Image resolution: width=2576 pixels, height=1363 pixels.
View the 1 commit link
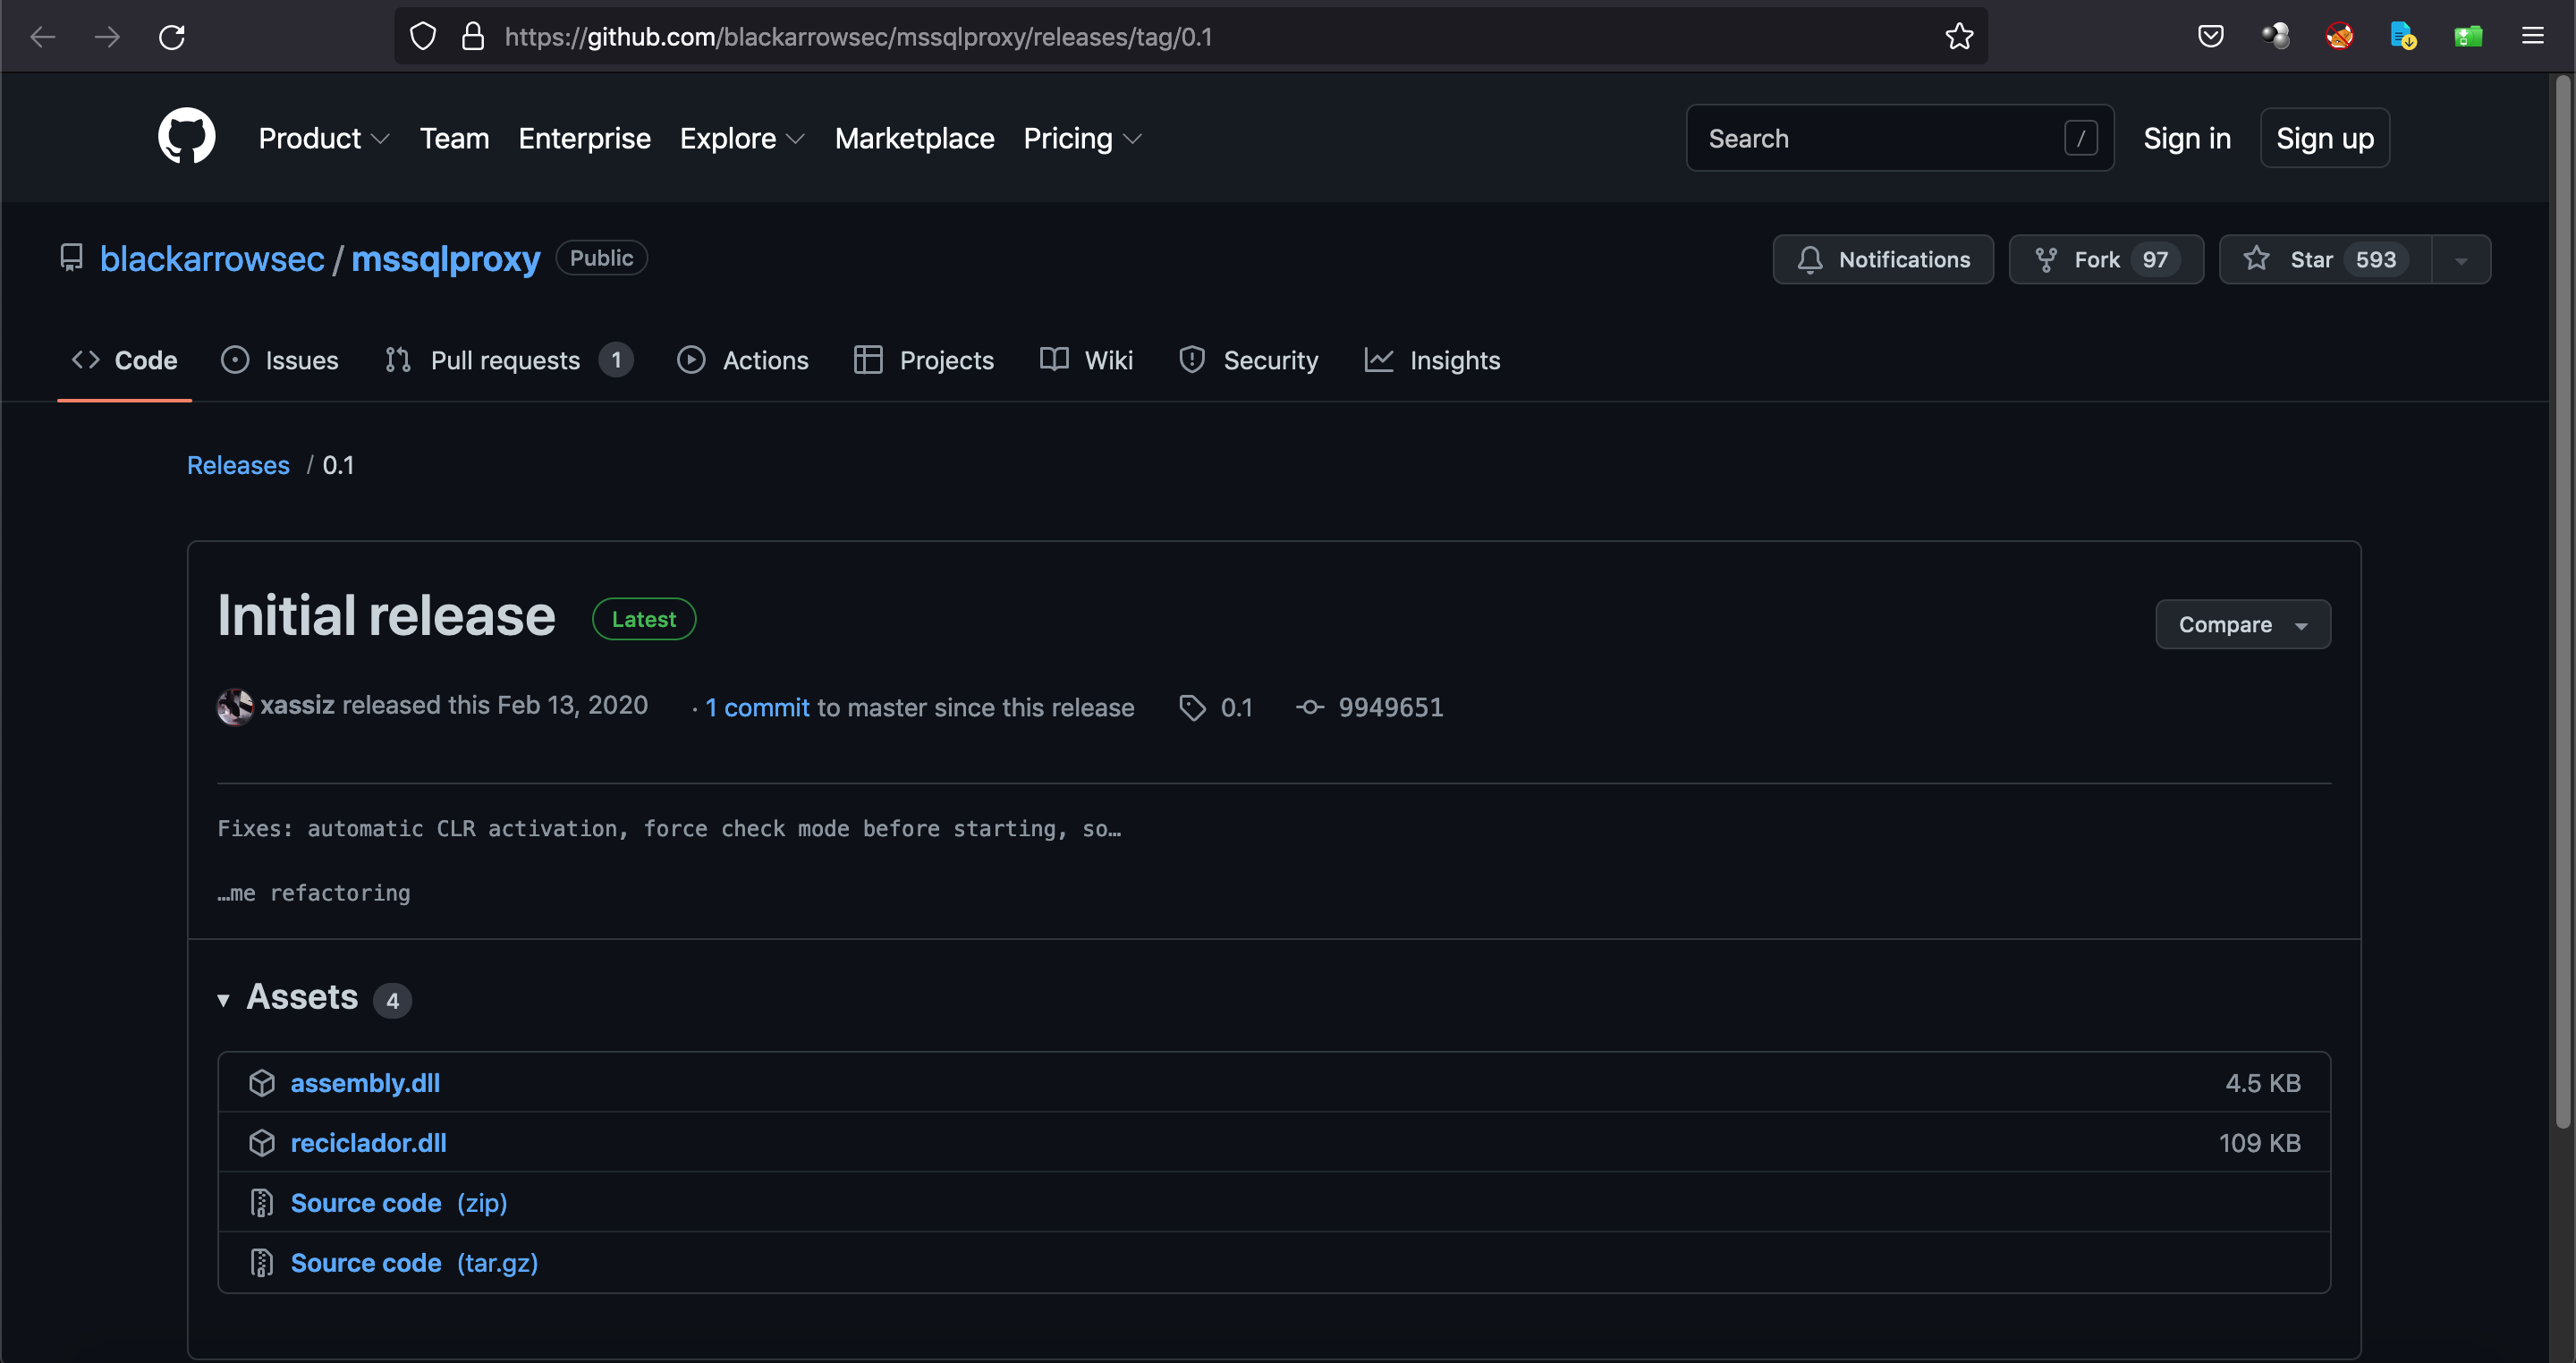point(757,707)
